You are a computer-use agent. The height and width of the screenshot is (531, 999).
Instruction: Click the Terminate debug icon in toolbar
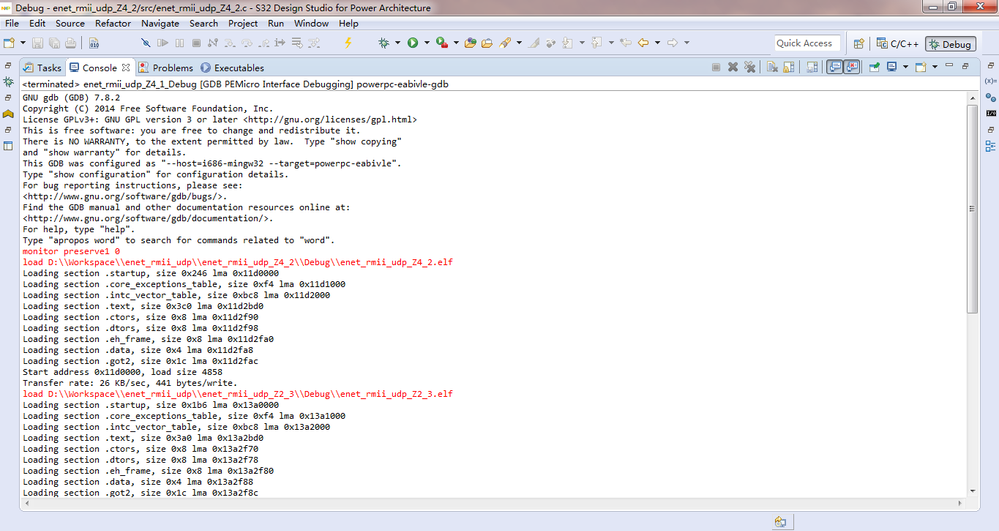196,43
